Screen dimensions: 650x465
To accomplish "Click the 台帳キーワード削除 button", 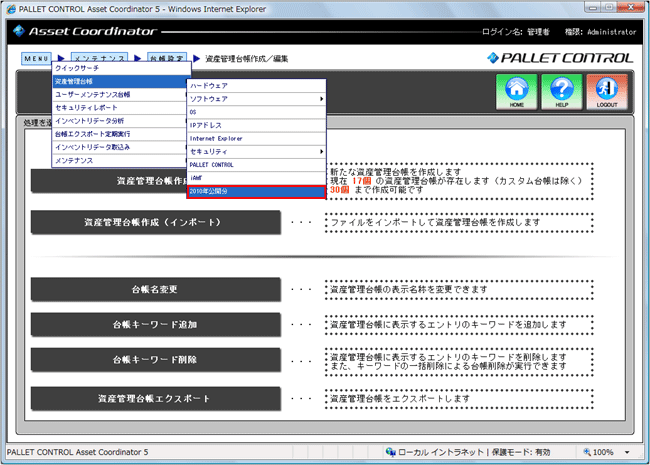I will (156, 360).
